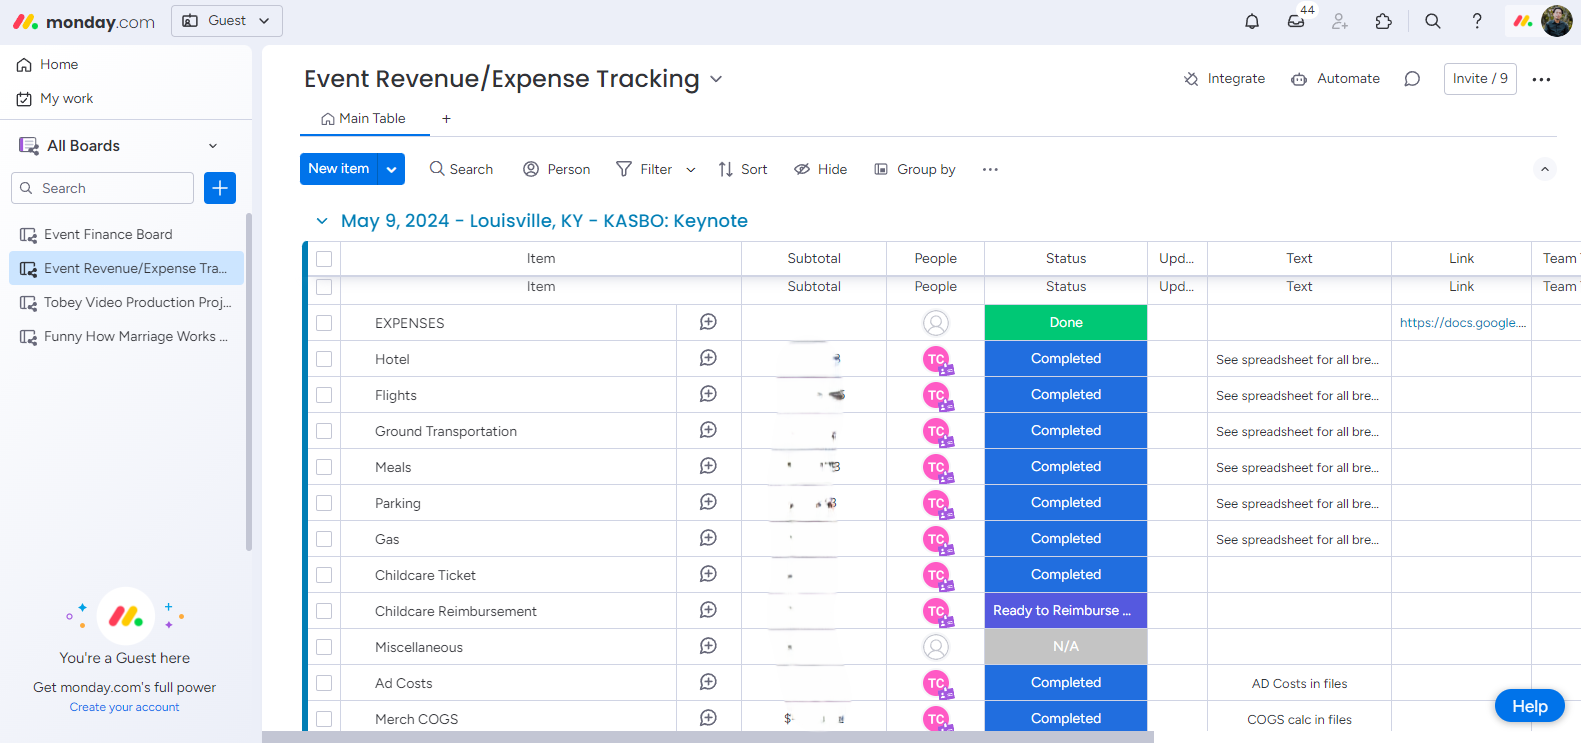The height and width of the screenshot is (743, 1581).
Task: Open the help question mark icon
Action: coord(1477,21)
